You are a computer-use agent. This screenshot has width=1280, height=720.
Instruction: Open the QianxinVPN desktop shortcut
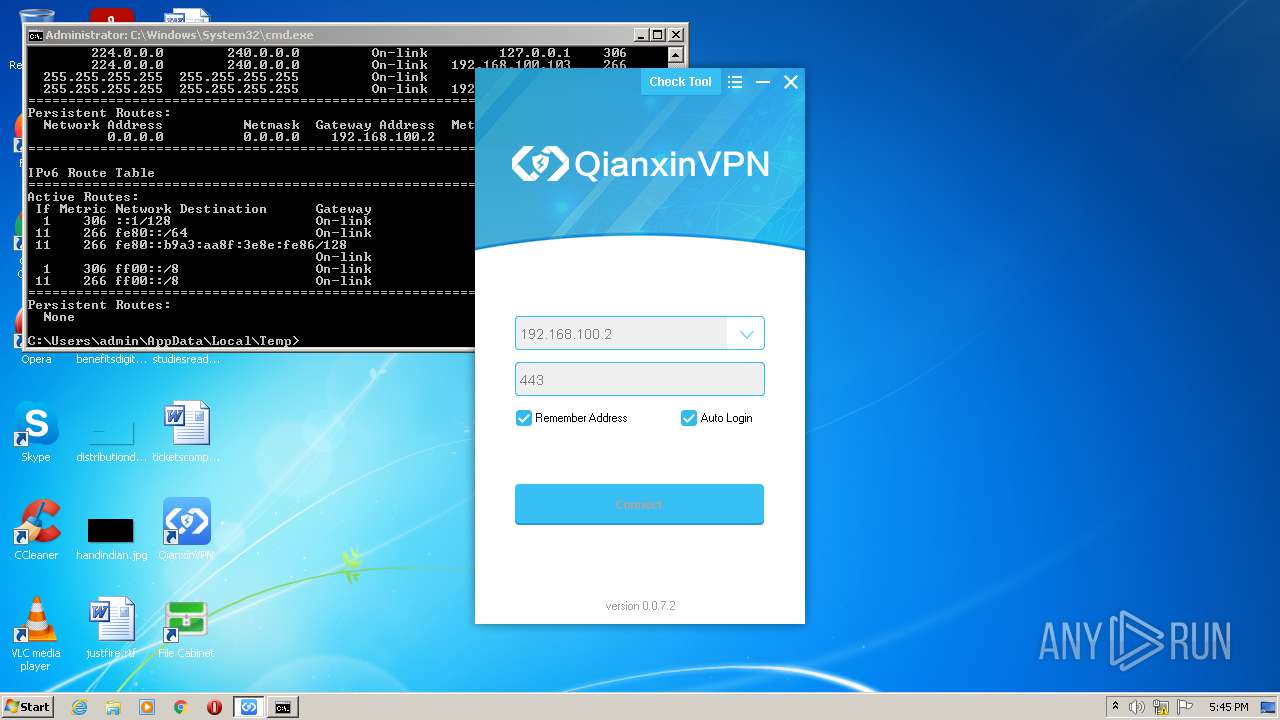pyautogui.click(x=187, y=529)
